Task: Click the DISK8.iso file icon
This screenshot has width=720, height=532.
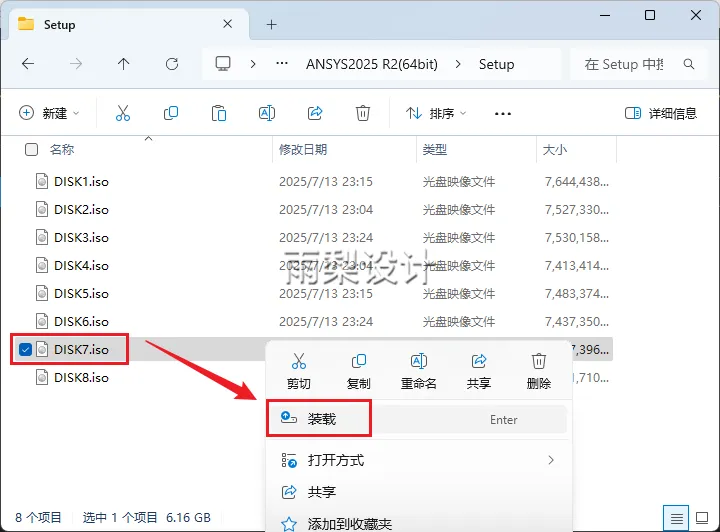Action: pos(42,377)
